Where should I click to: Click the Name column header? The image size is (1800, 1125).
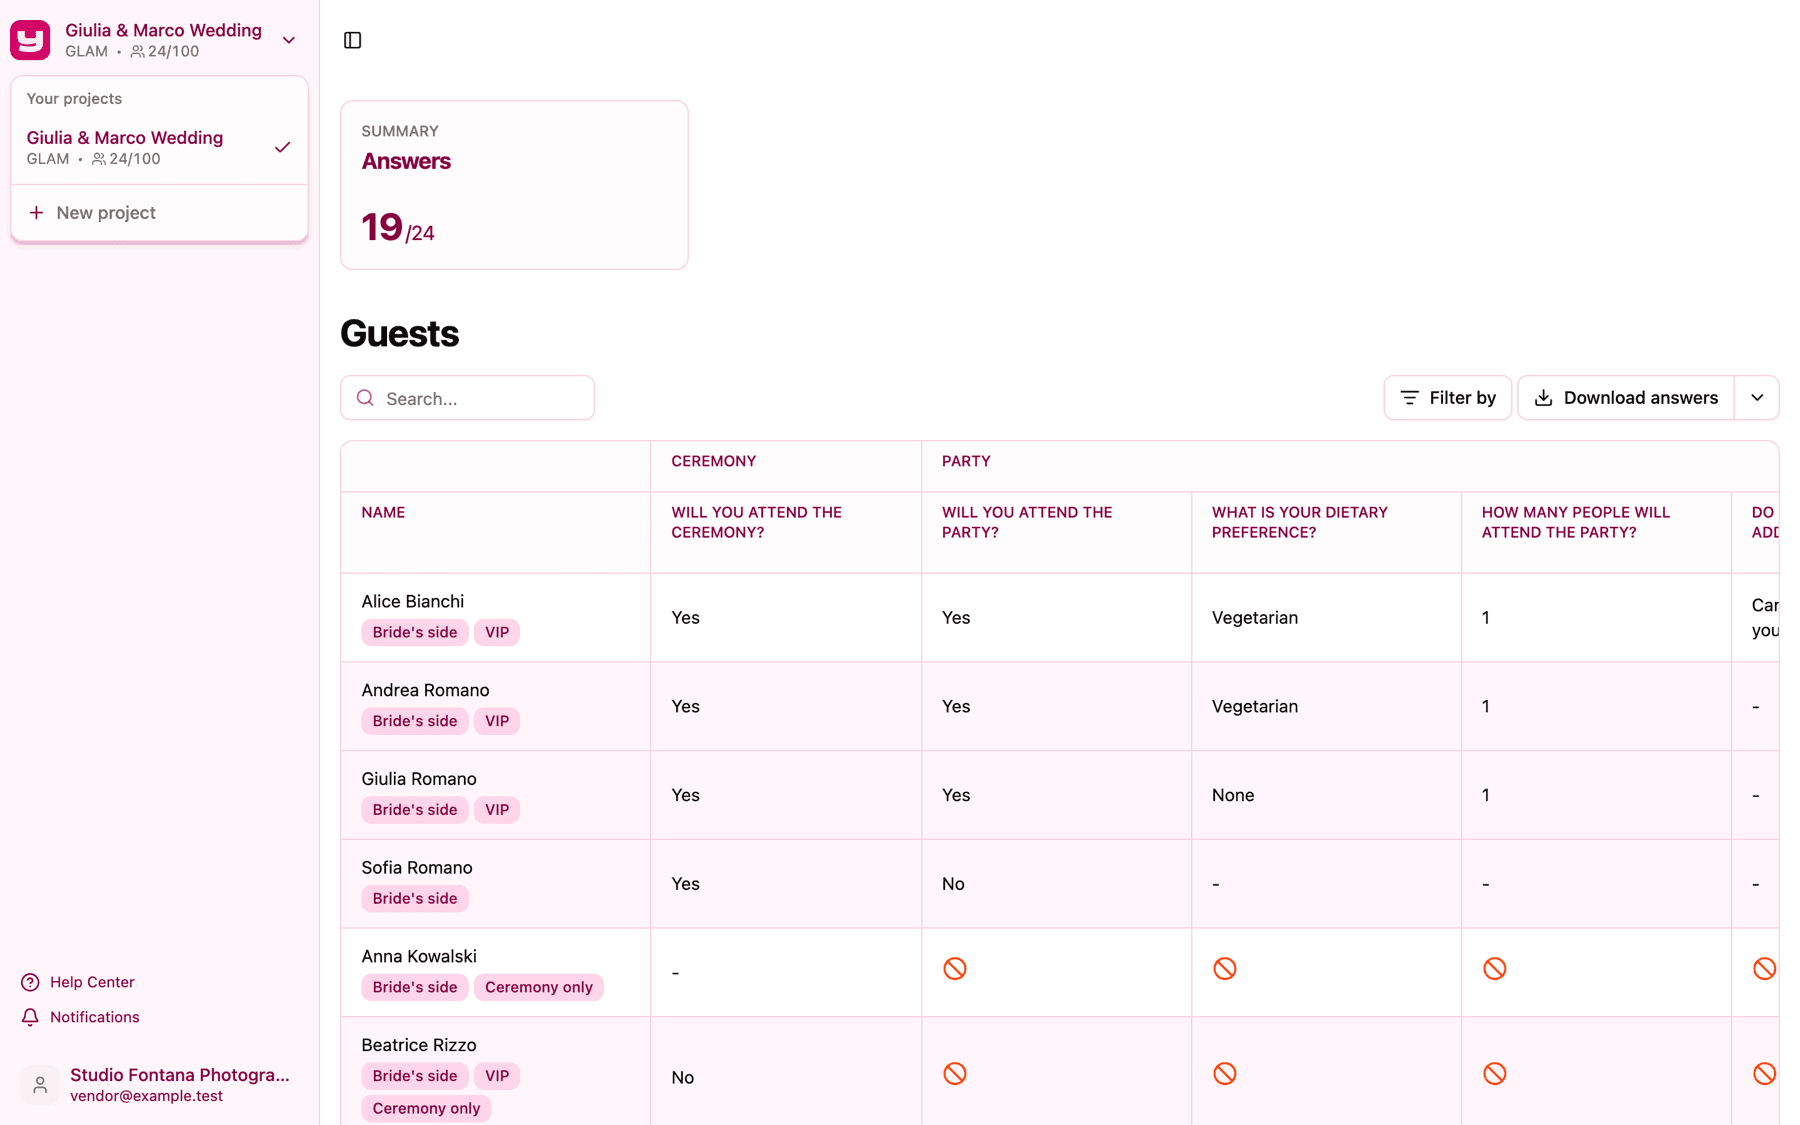pyautogui.click(x=383, y=512)
